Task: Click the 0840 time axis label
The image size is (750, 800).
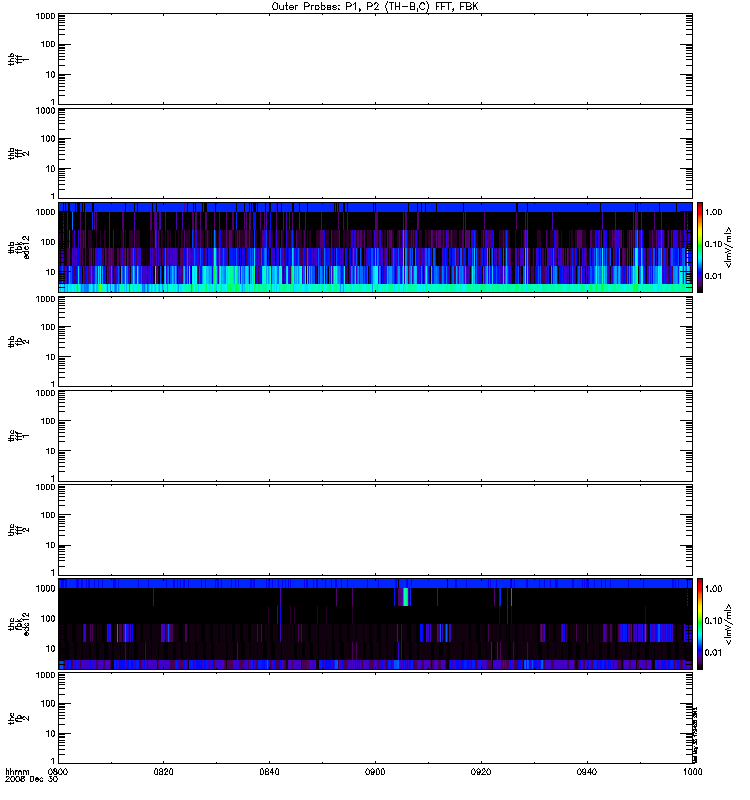Action: [269, 771]
